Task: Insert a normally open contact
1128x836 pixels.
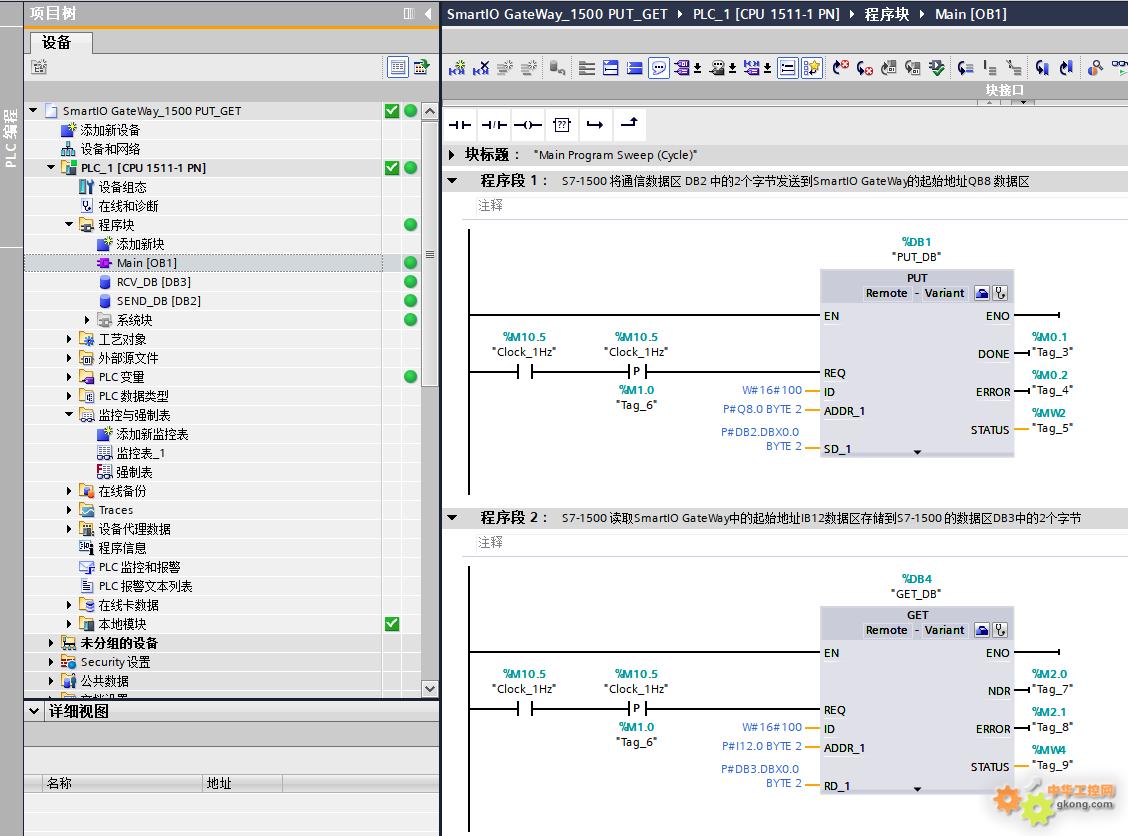Action: [x=460, y=125]
